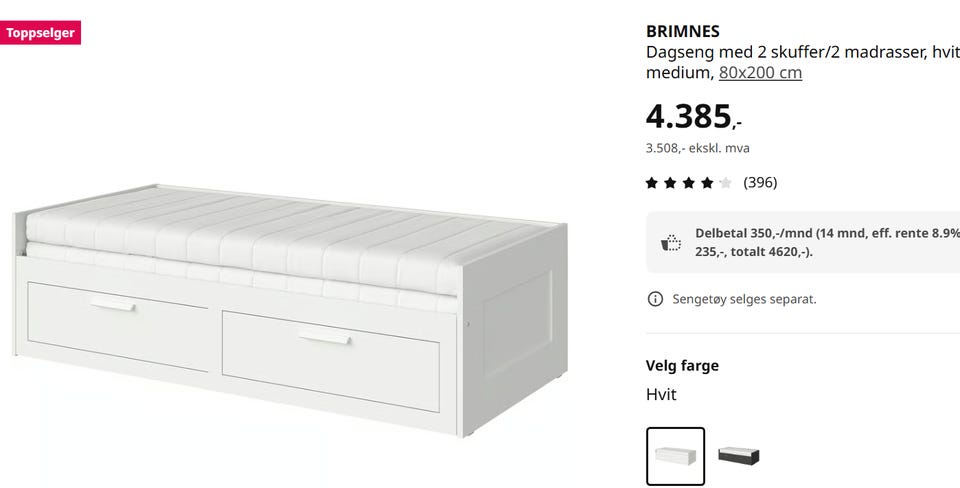
Task: Click the Delbetal payment basket icon
Action: 672,242
